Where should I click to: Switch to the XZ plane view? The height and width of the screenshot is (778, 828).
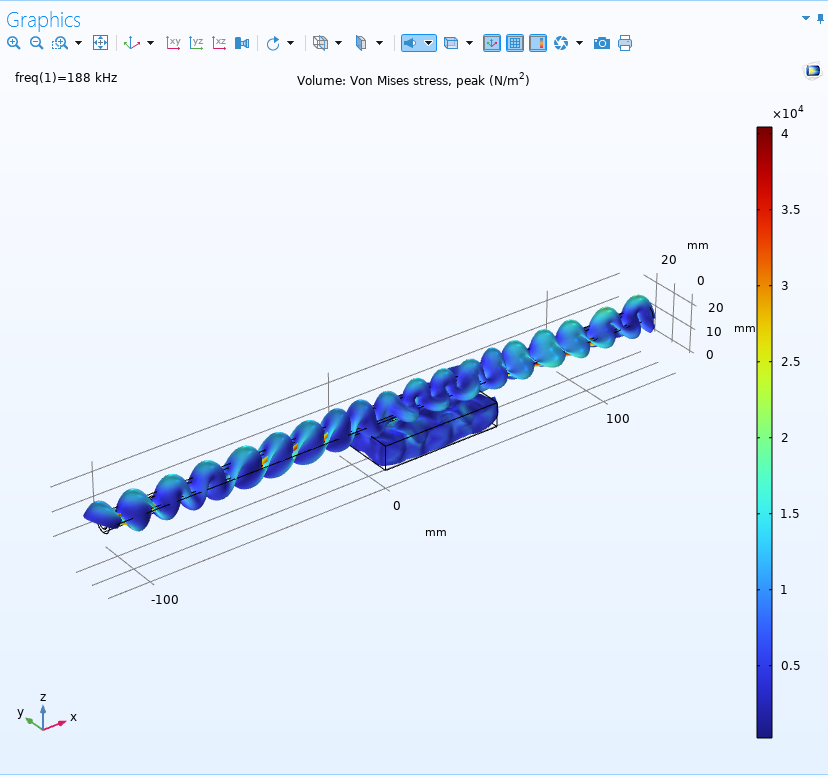[219, 43]
